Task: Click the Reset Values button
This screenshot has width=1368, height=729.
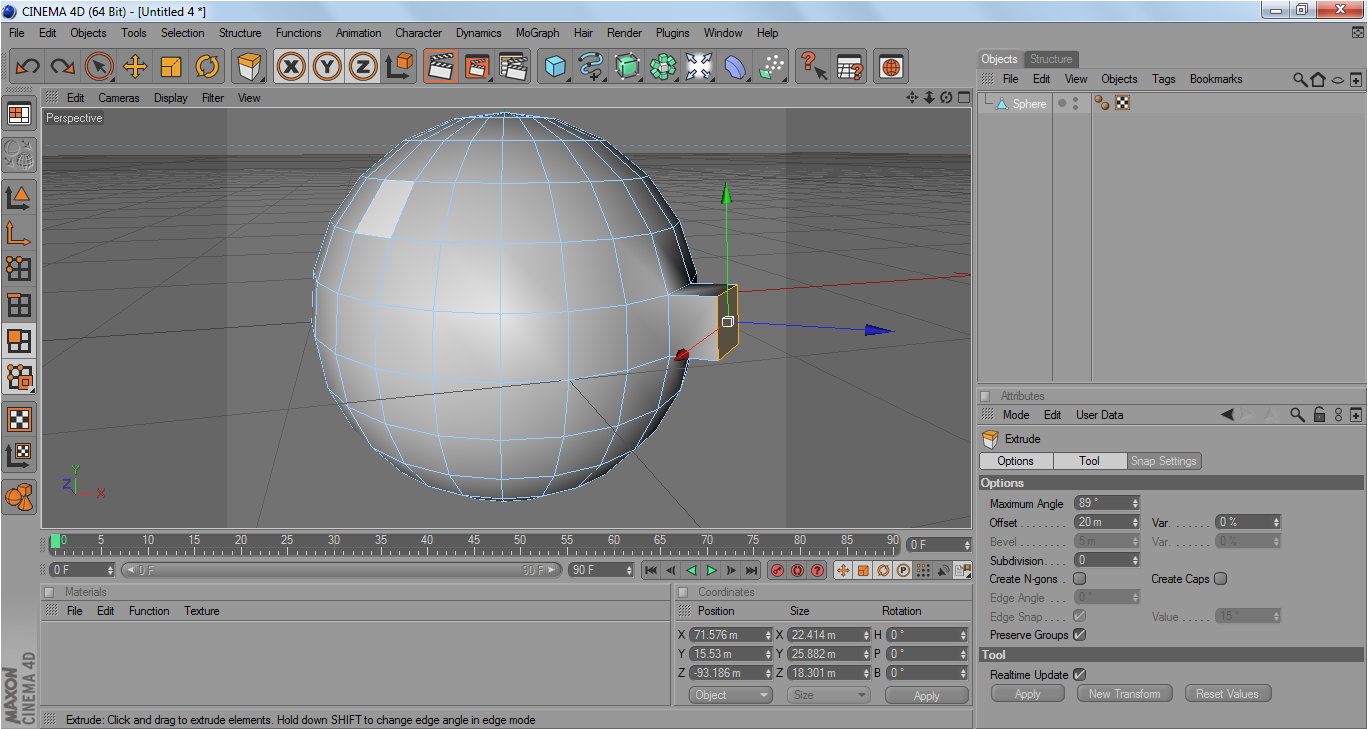Action: (x=1227, y=694)
